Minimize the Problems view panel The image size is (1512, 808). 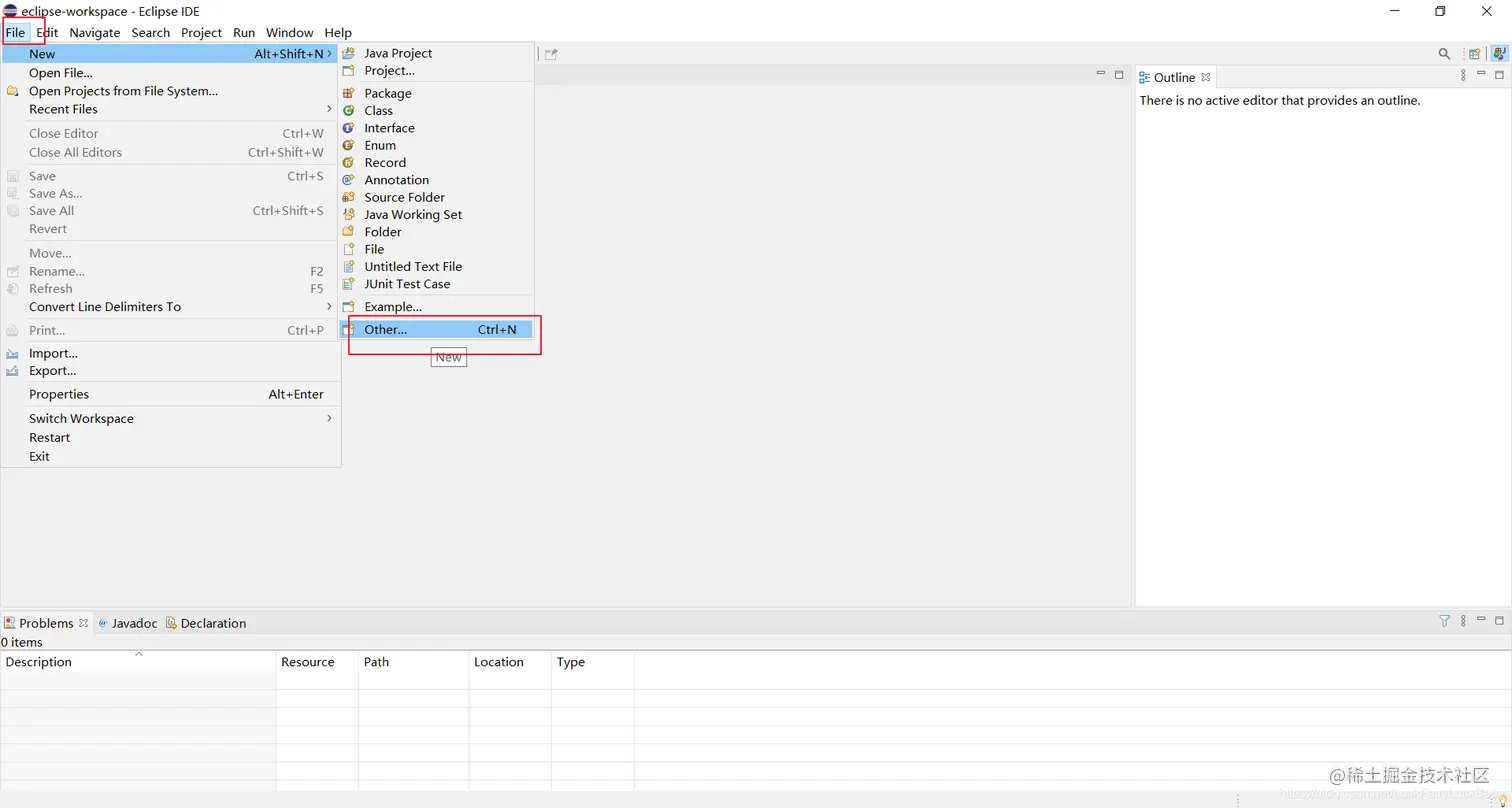pyautogui.click(x=1481, y=620)
